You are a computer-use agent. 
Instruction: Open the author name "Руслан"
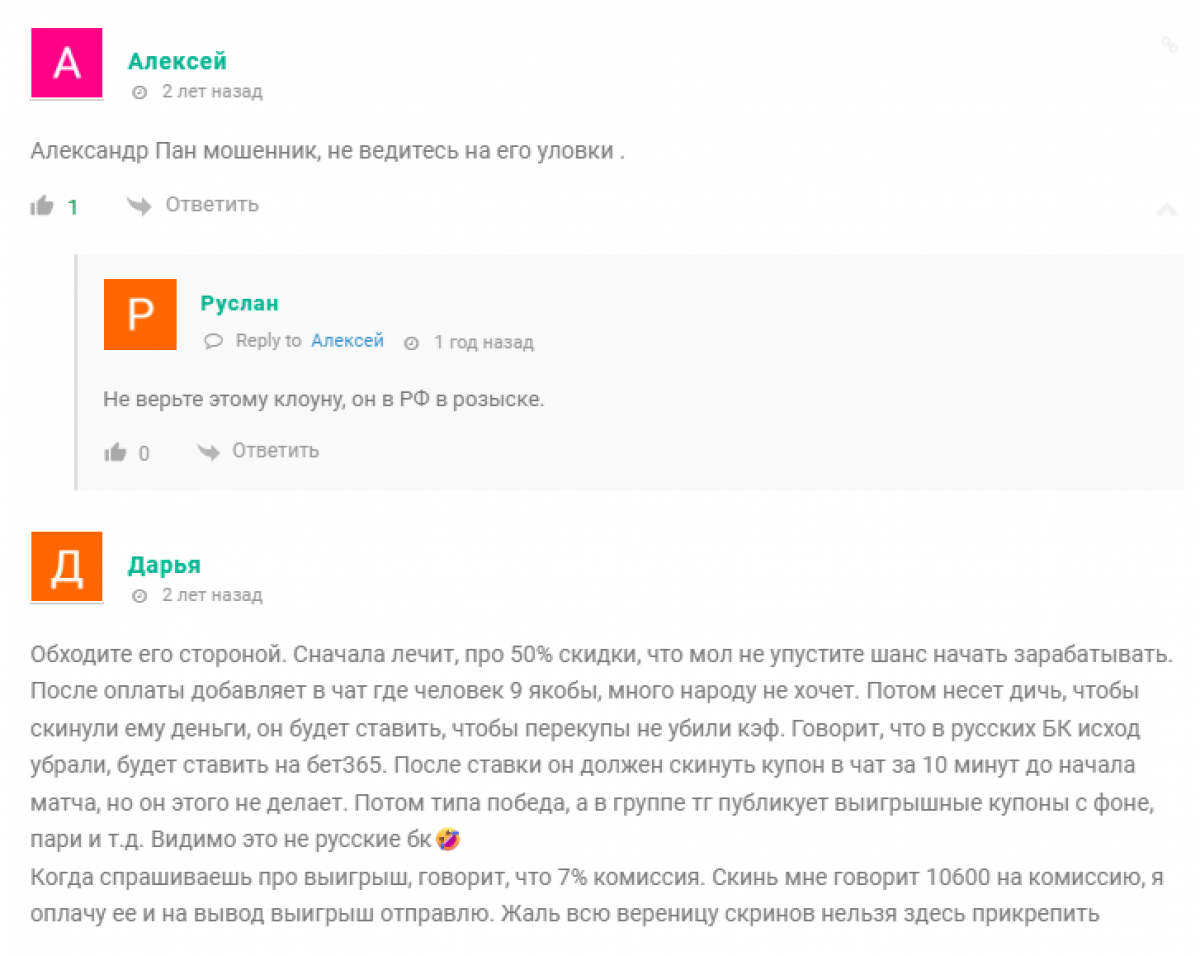click(x=239, y=303)
